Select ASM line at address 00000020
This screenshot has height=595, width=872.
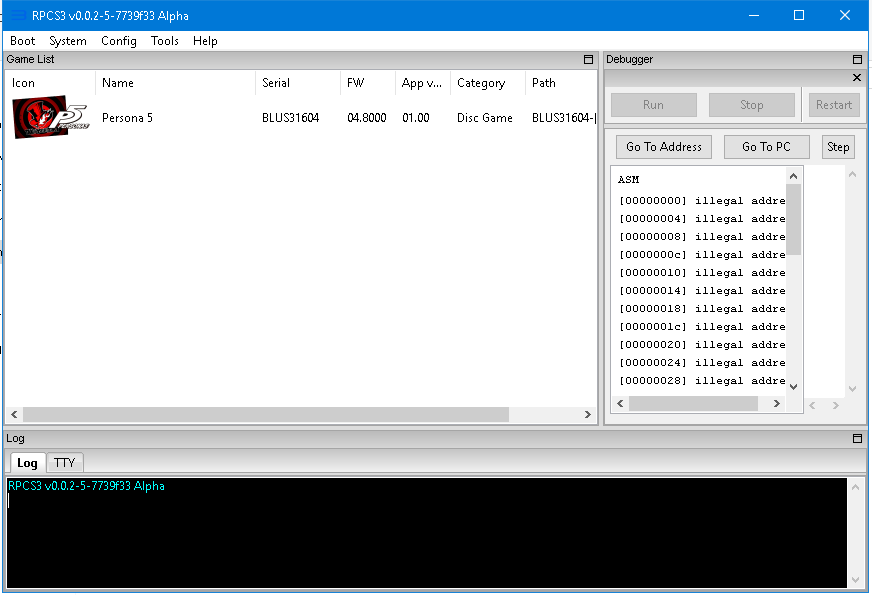click(x=702, y=345)
